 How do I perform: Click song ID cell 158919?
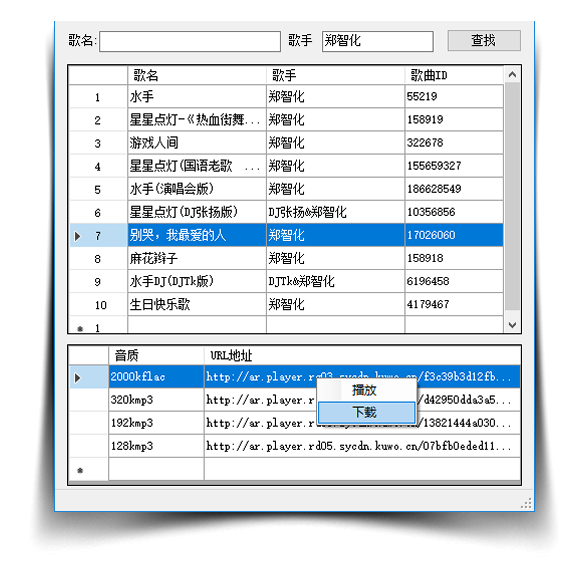[454, 120]
